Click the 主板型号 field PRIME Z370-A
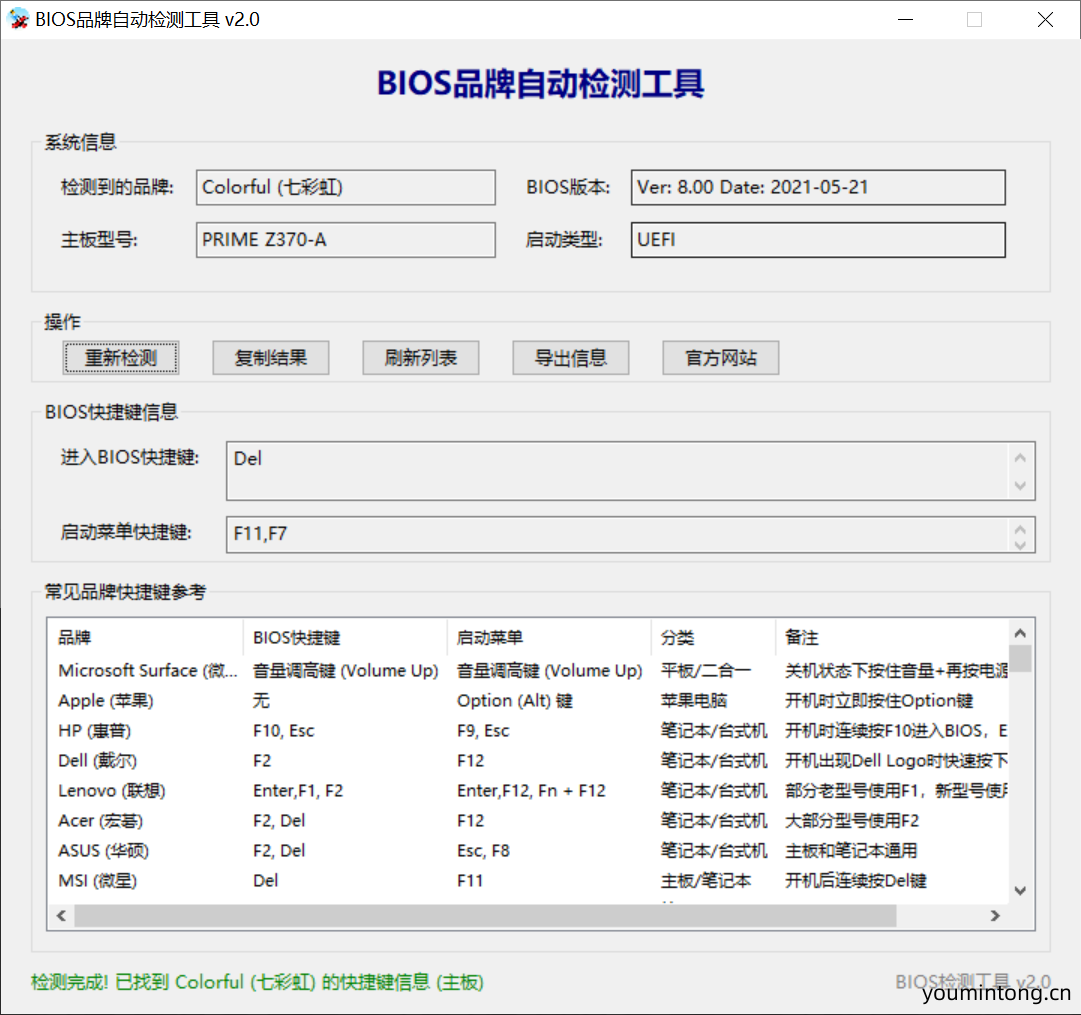The image size is (1081, 1015). click(345, 240)
